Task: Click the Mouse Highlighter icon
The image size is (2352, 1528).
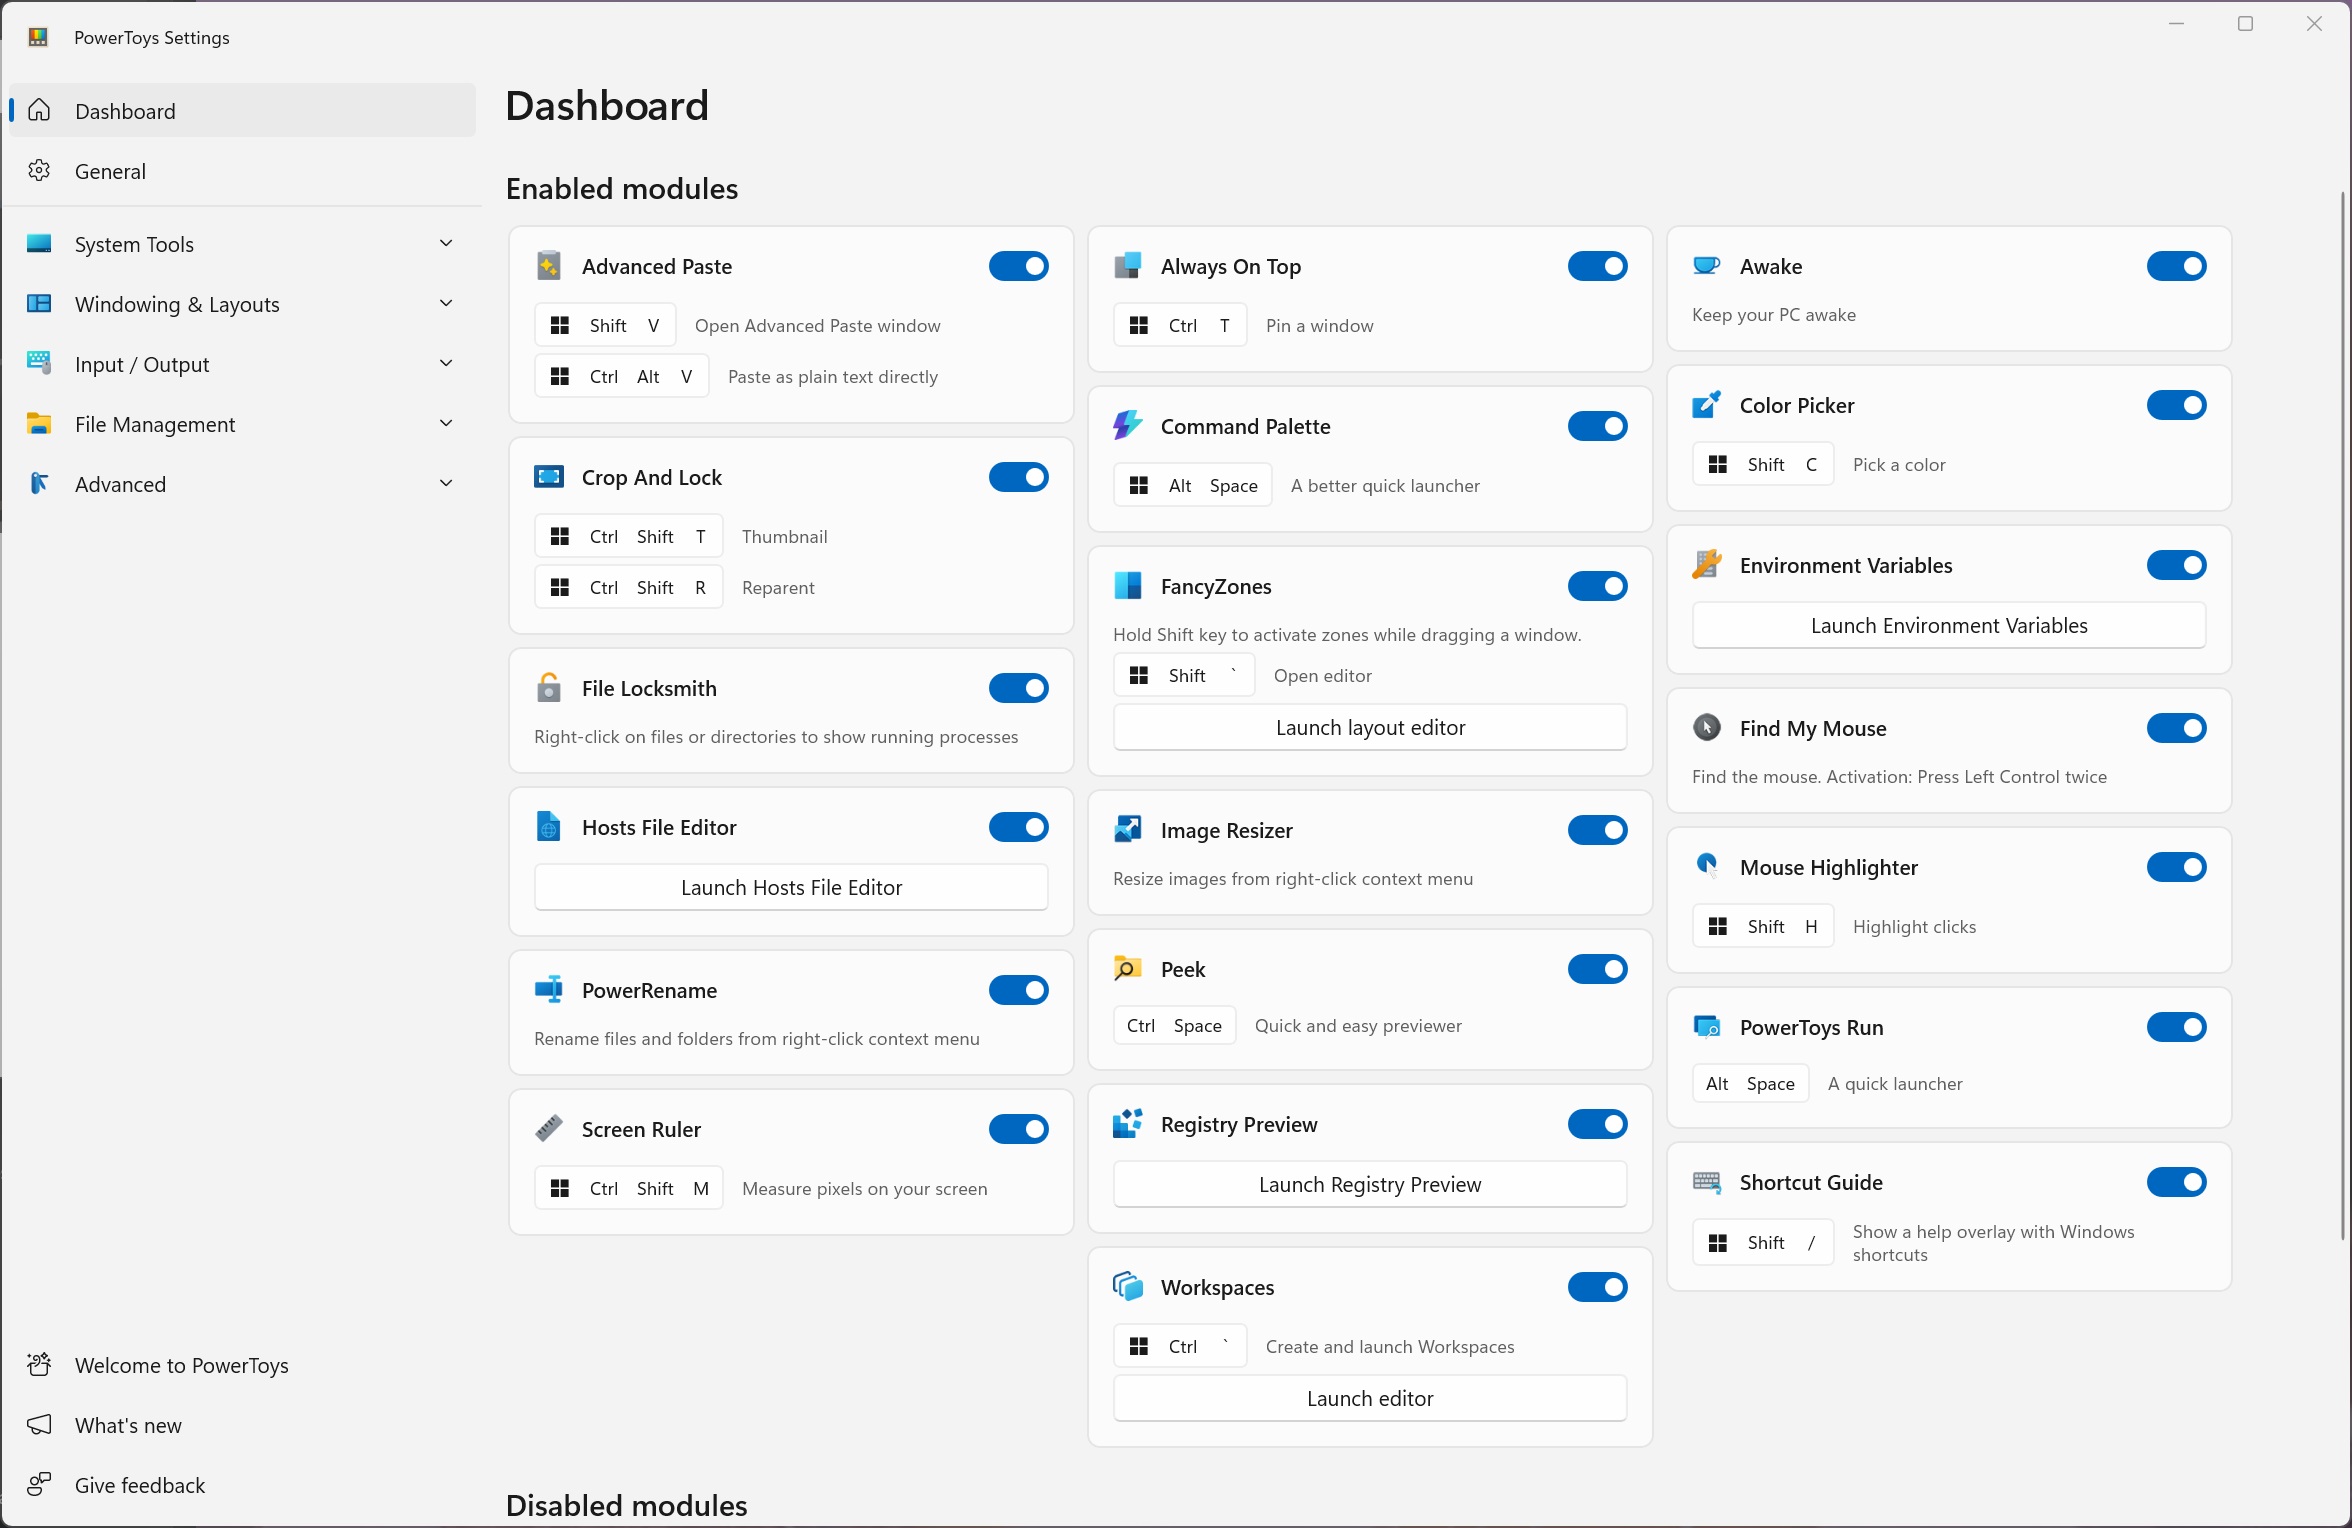Action: [1707, 867]
